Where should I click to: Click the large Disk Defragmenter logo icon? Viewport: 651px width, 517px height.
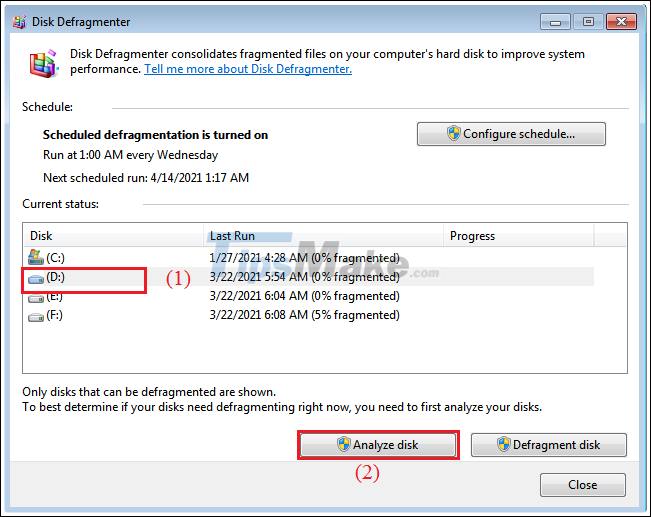click(43, 63)
